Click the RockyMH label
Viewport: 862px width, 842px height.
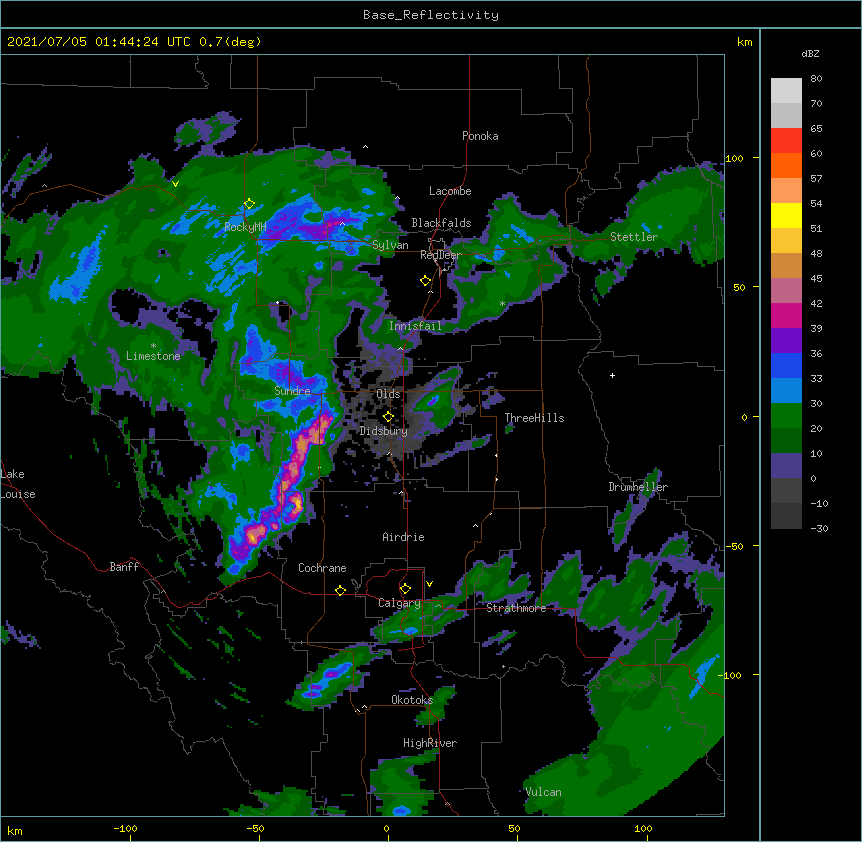(x=245, y=227)
